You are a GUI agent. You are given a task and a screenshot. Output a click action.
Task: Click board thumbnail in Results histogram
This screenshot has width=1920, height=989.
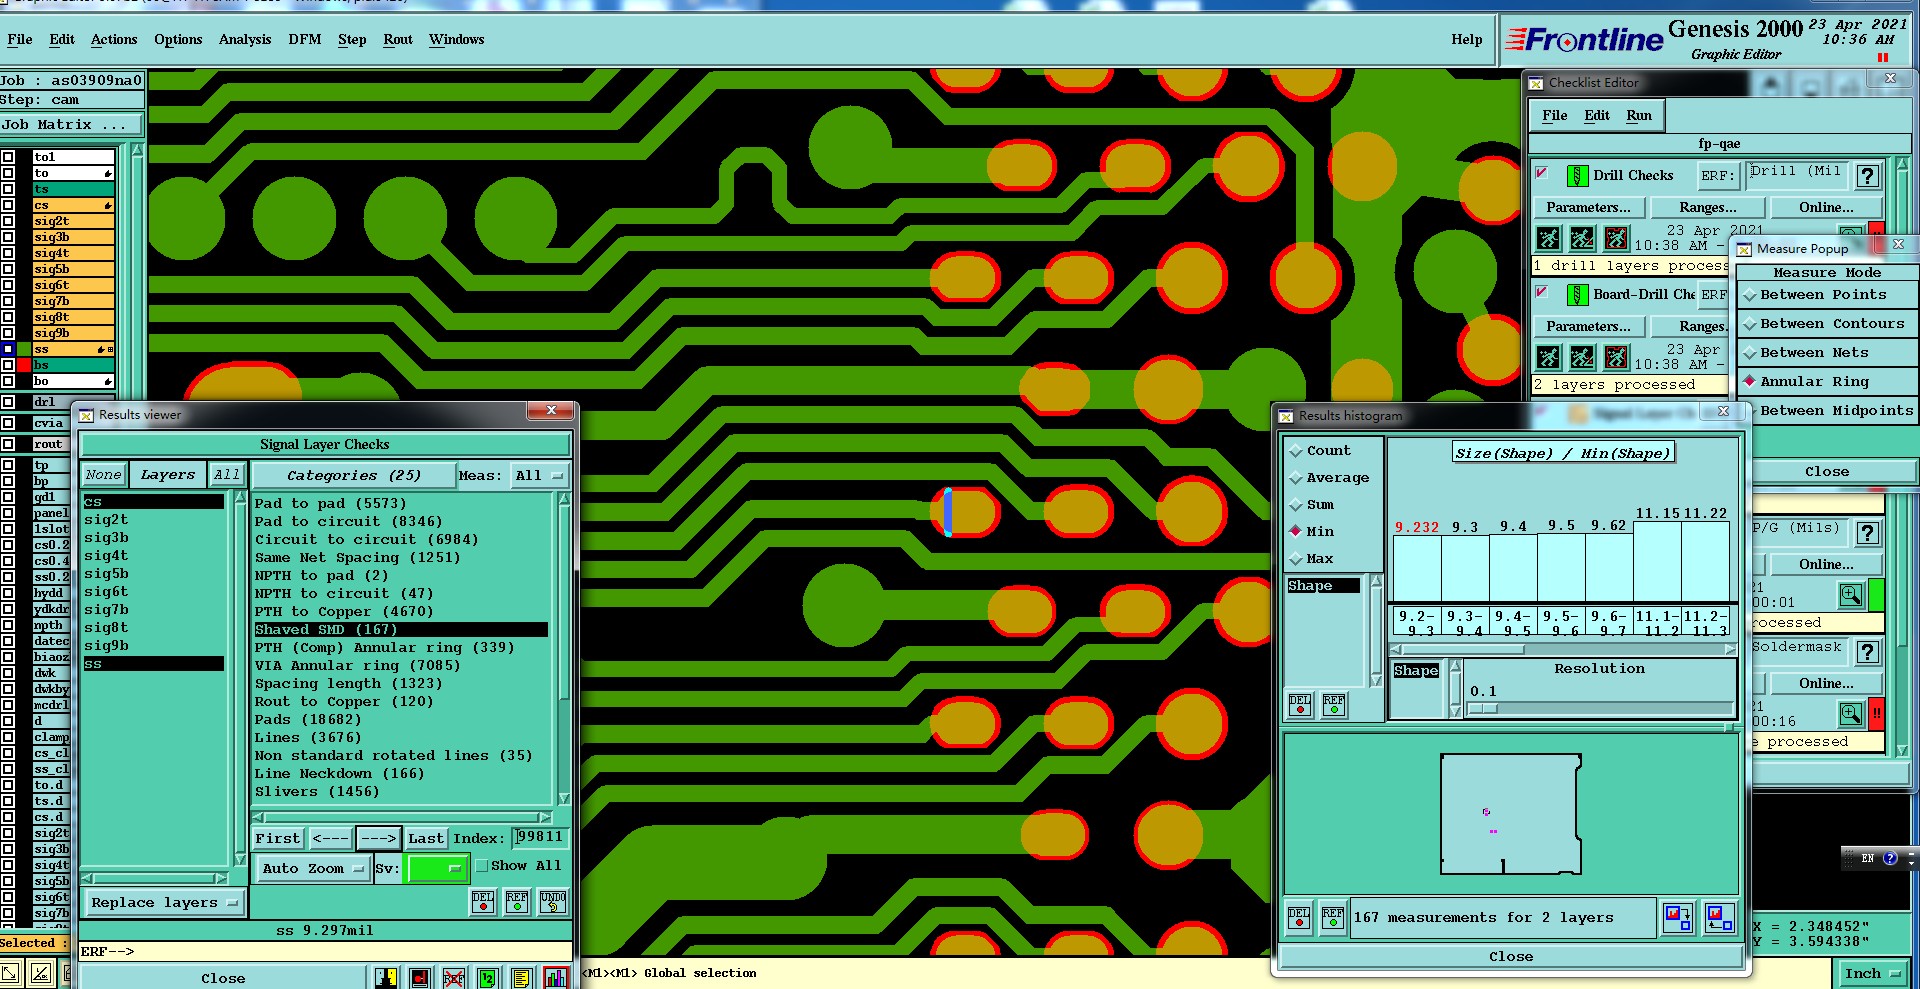pyautogui.click(x=1511, y=814)
